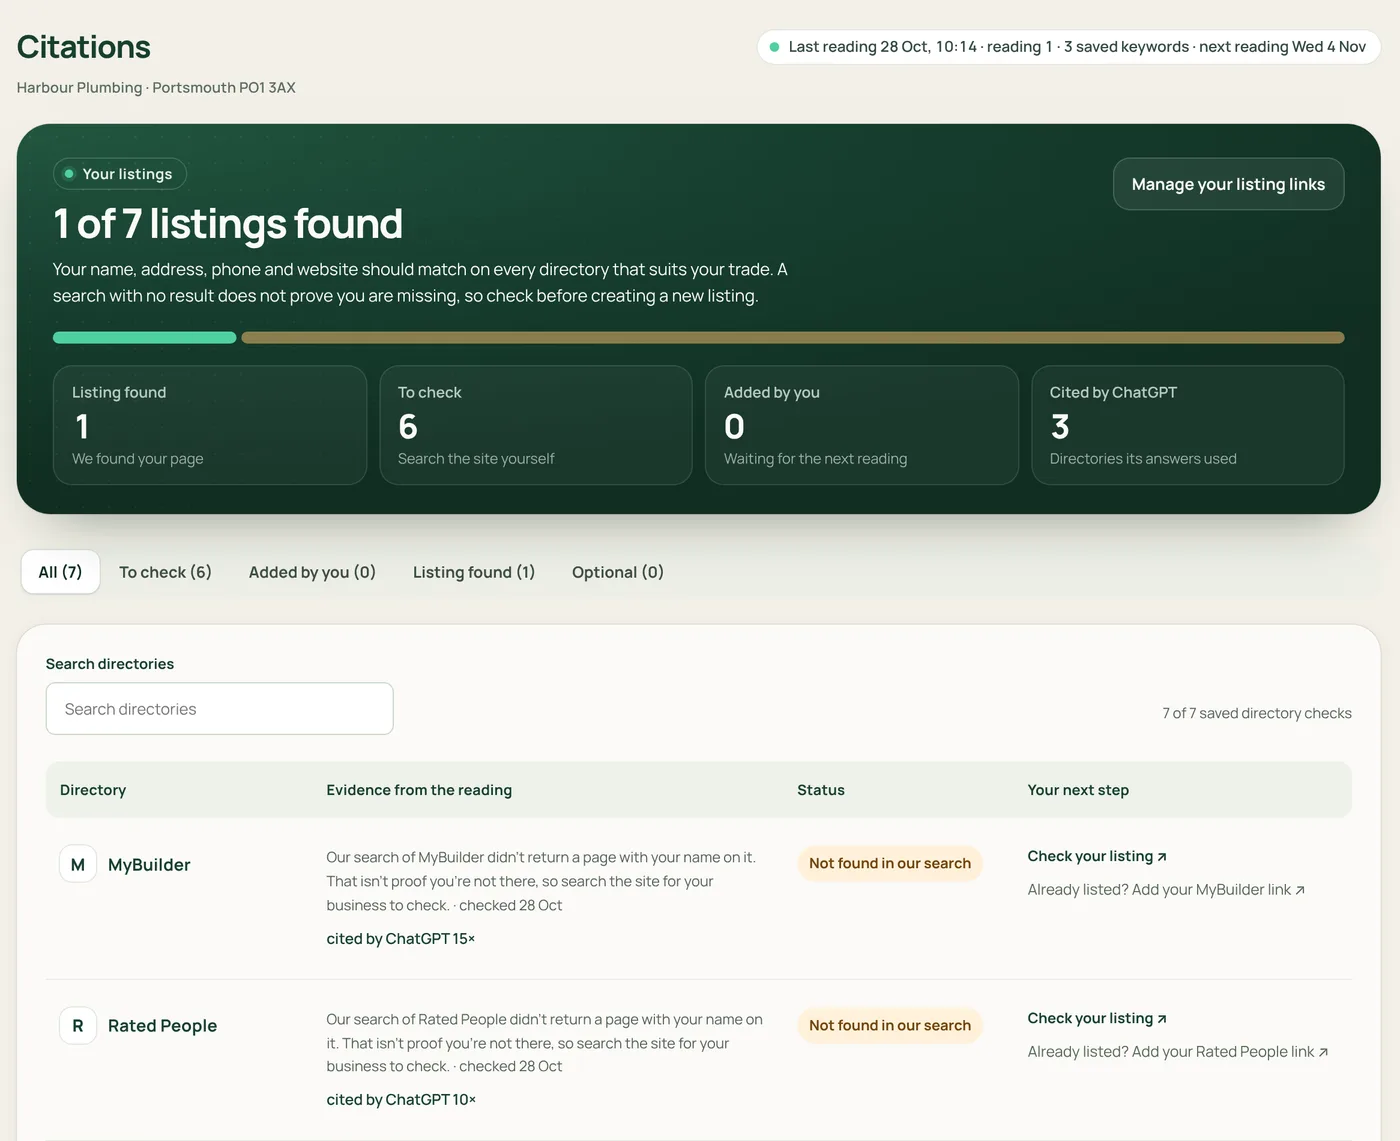The width and height of the screenshot is (1400, 1141).
Task: Click the Rated People 'R' avatar icon
Action: (x=78, y=1026)
